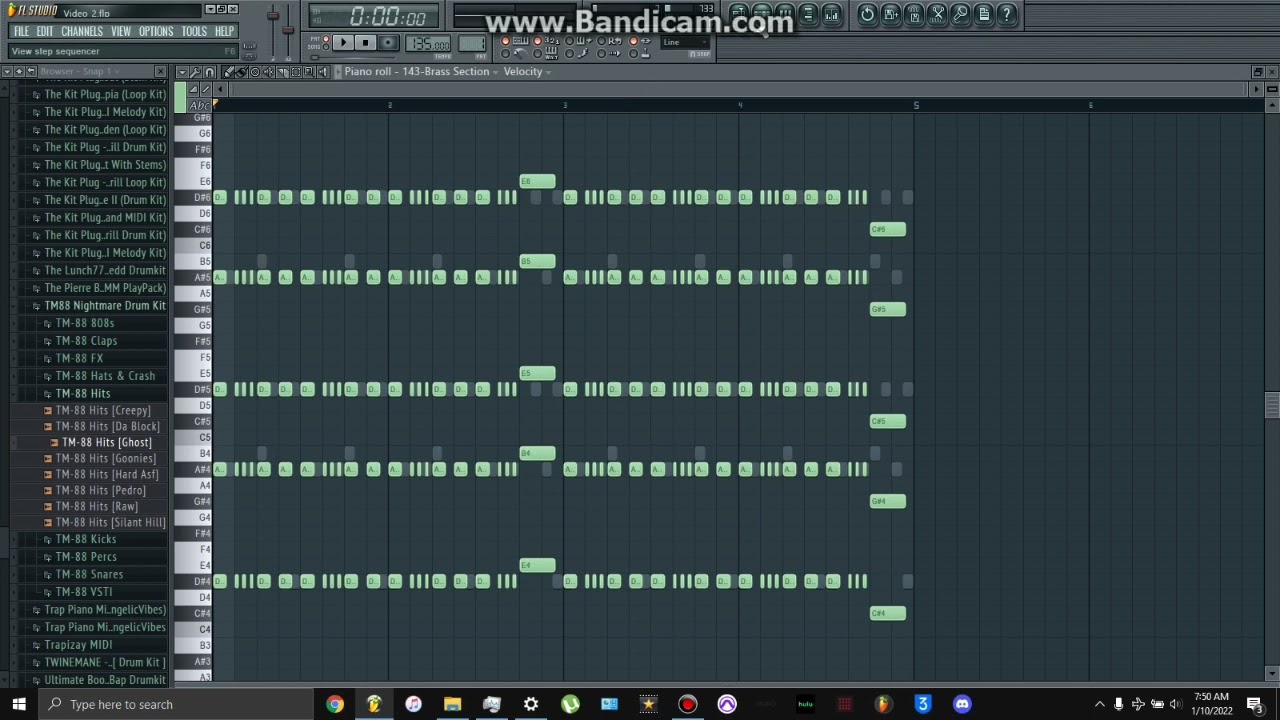Open the OPTIONS menu
The height and width of the screenshot is (720, 1280).
(x=156, y=31)
